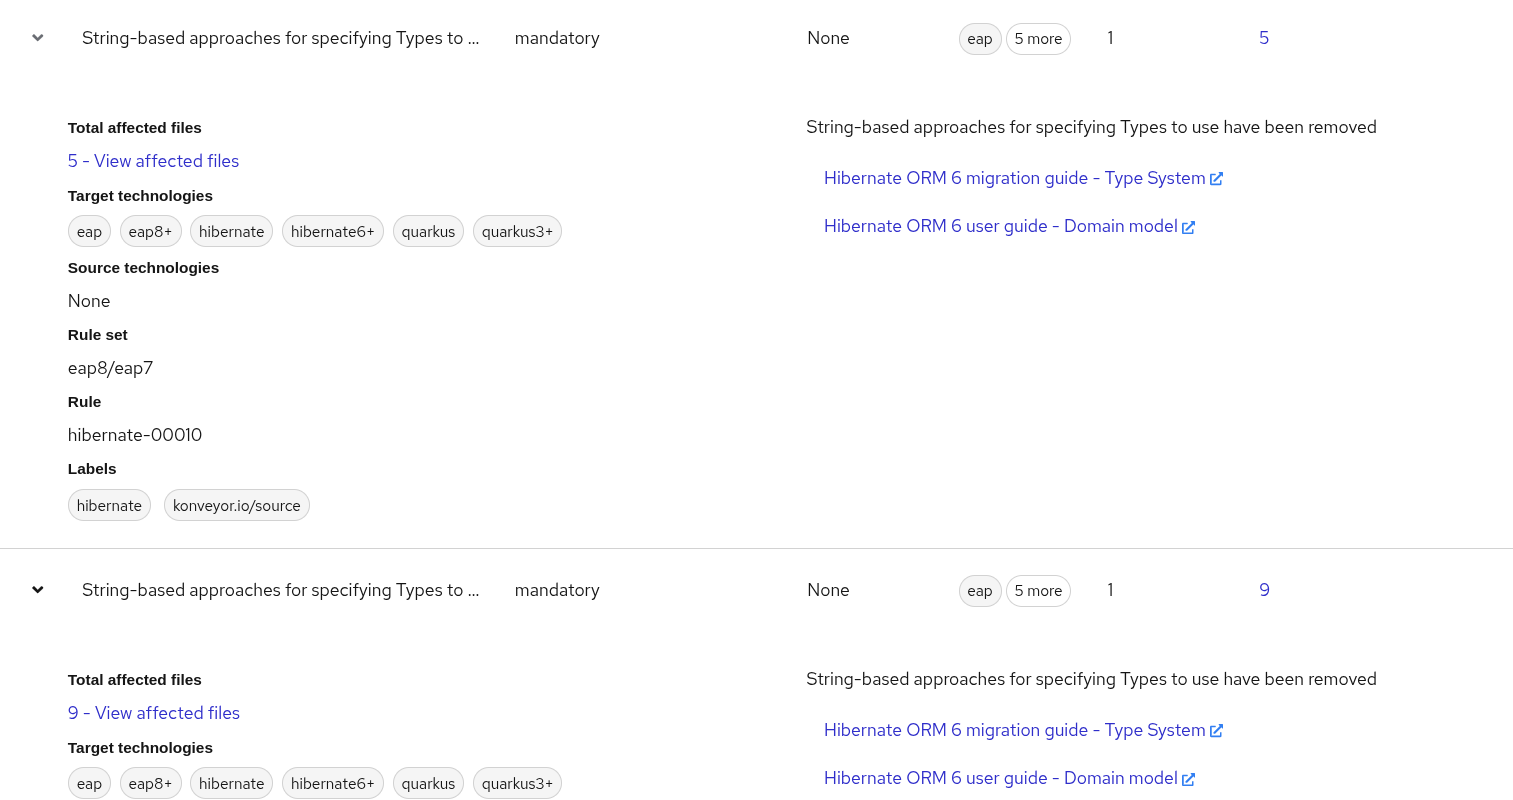This screenshot has width=1513, height=800.
Task: Click the 'eap8+' target technology chip in first issue
Action: [x=150, y=231]
